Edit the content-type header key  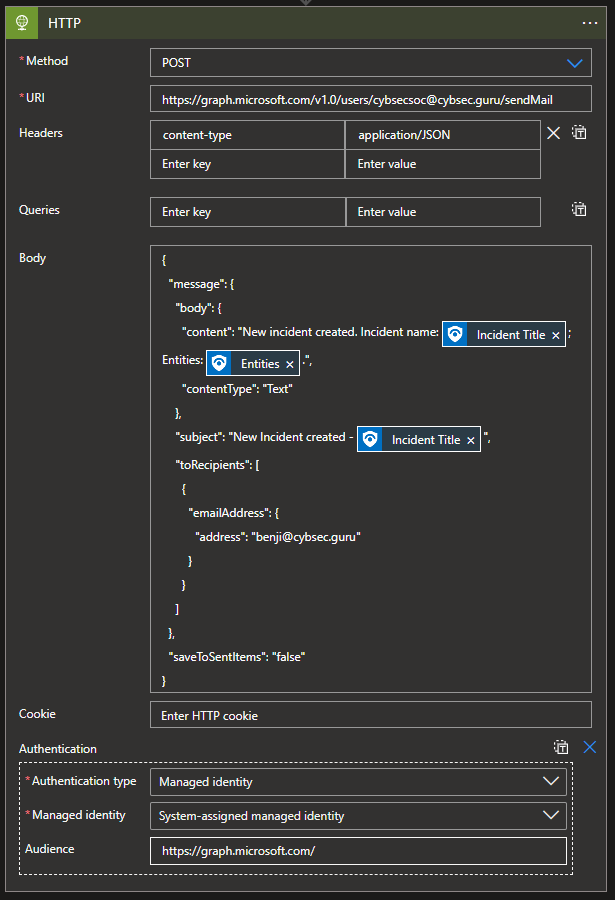coord(247,135)
